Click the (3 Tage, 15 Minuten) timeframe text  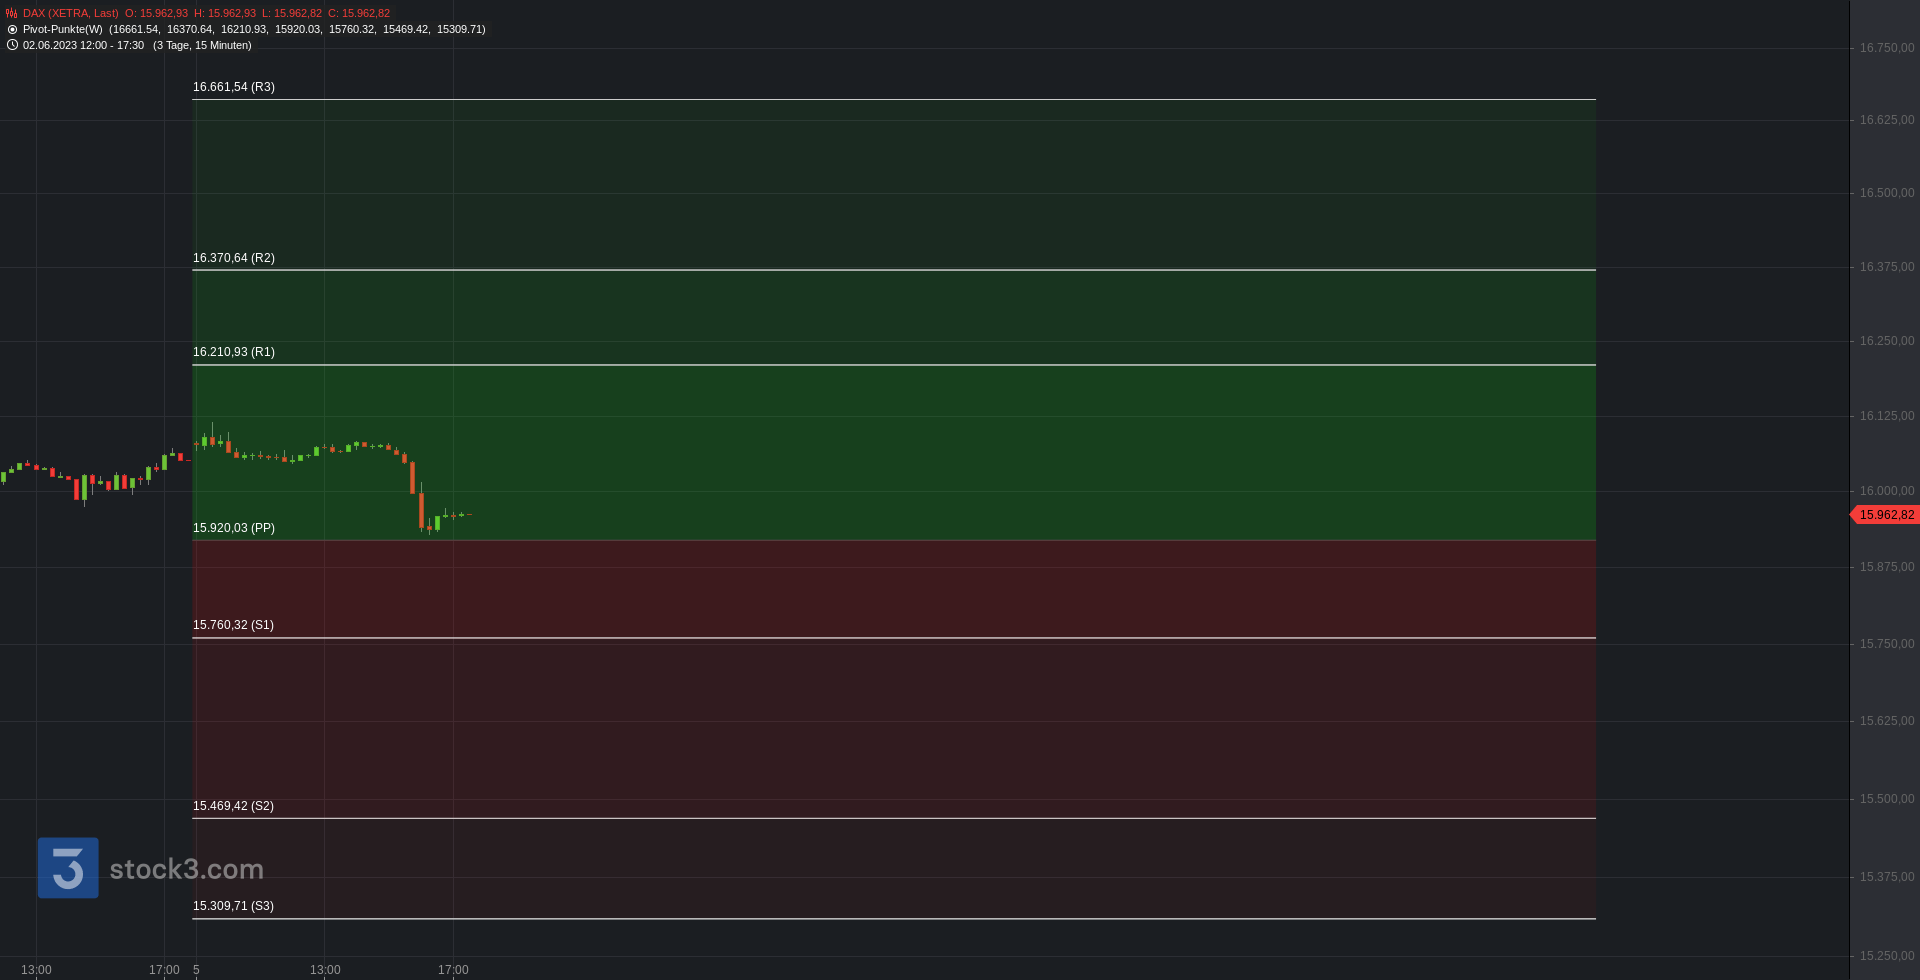pos(202,45)
